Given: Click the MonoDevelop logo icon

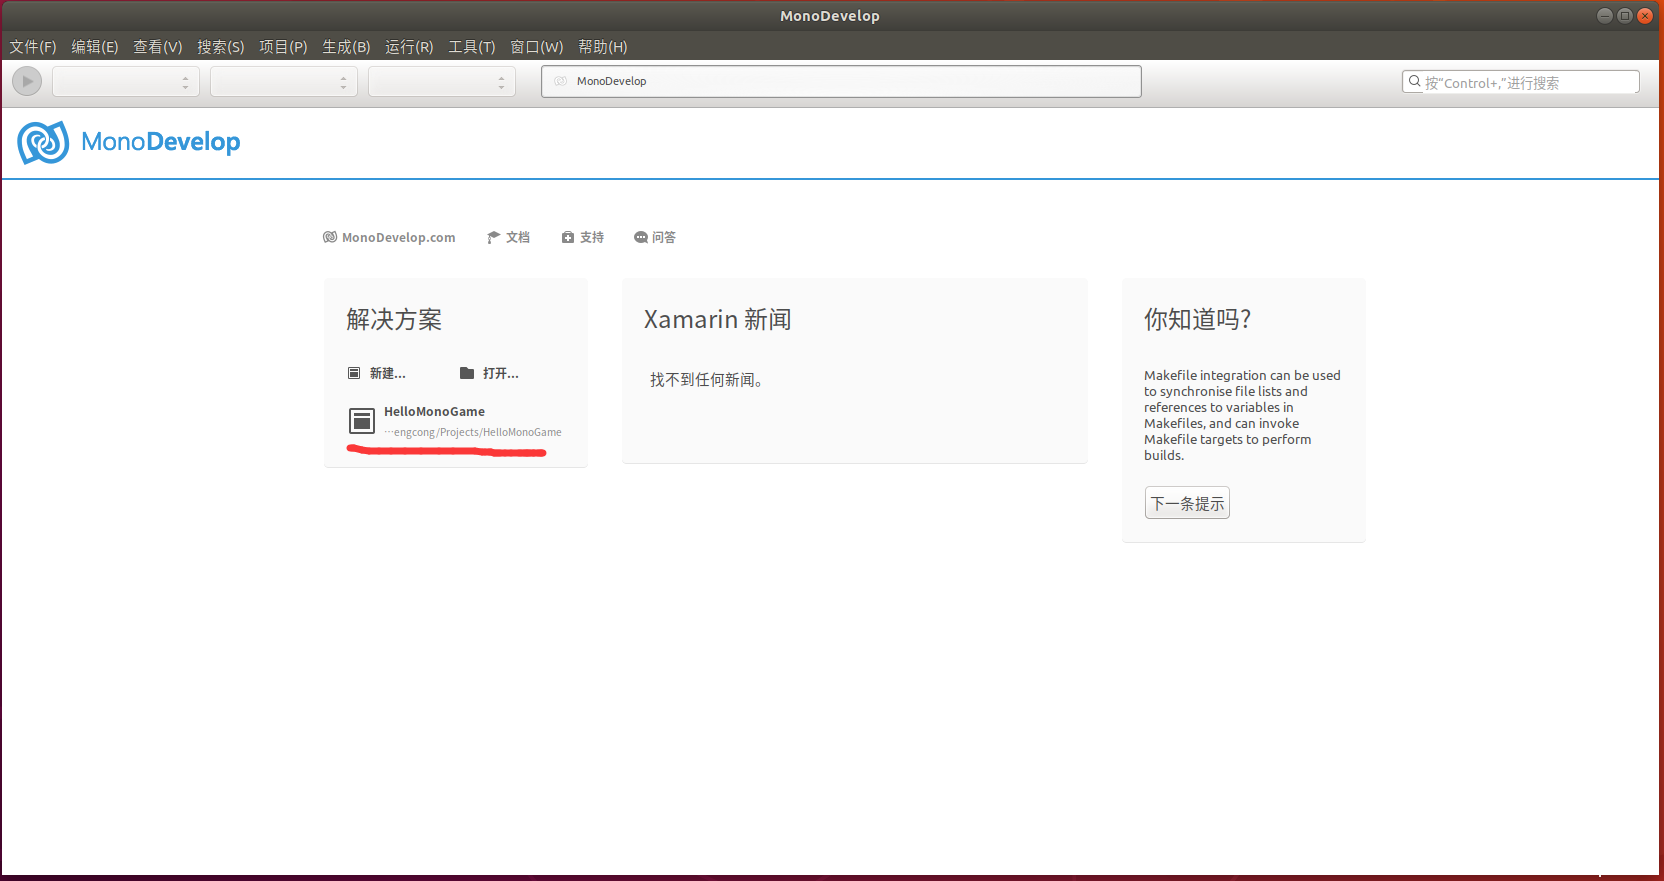Looking at the screenshot, I should [43, 143].
